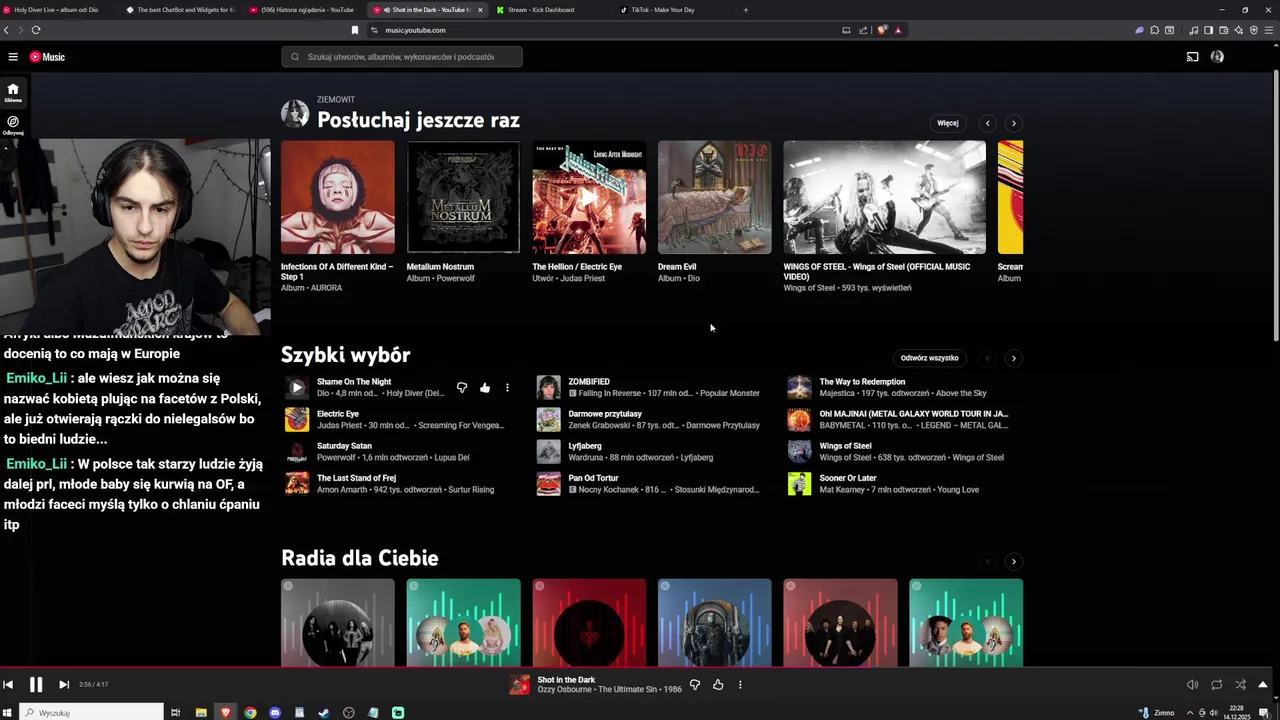Open the Infections Of A Different Kind album cover
1280x720 pixels.
(x=338, y=197)
